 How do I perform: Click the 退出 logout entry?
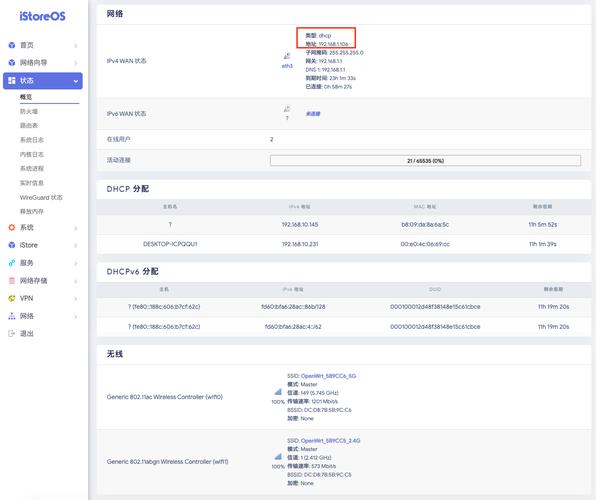(27, 333)
